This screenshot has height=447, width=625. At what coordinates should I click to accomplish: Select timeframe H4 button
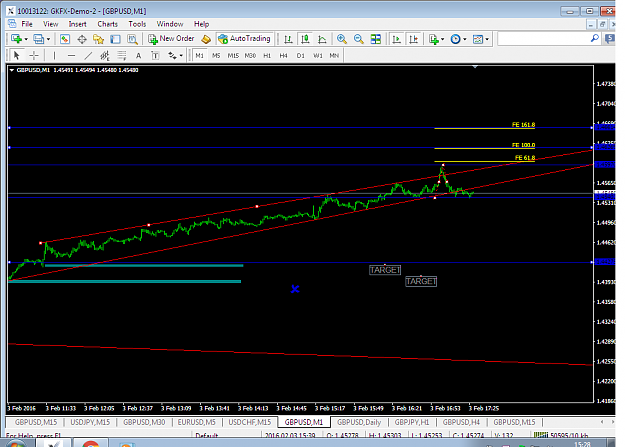click(x=283, y=56)
